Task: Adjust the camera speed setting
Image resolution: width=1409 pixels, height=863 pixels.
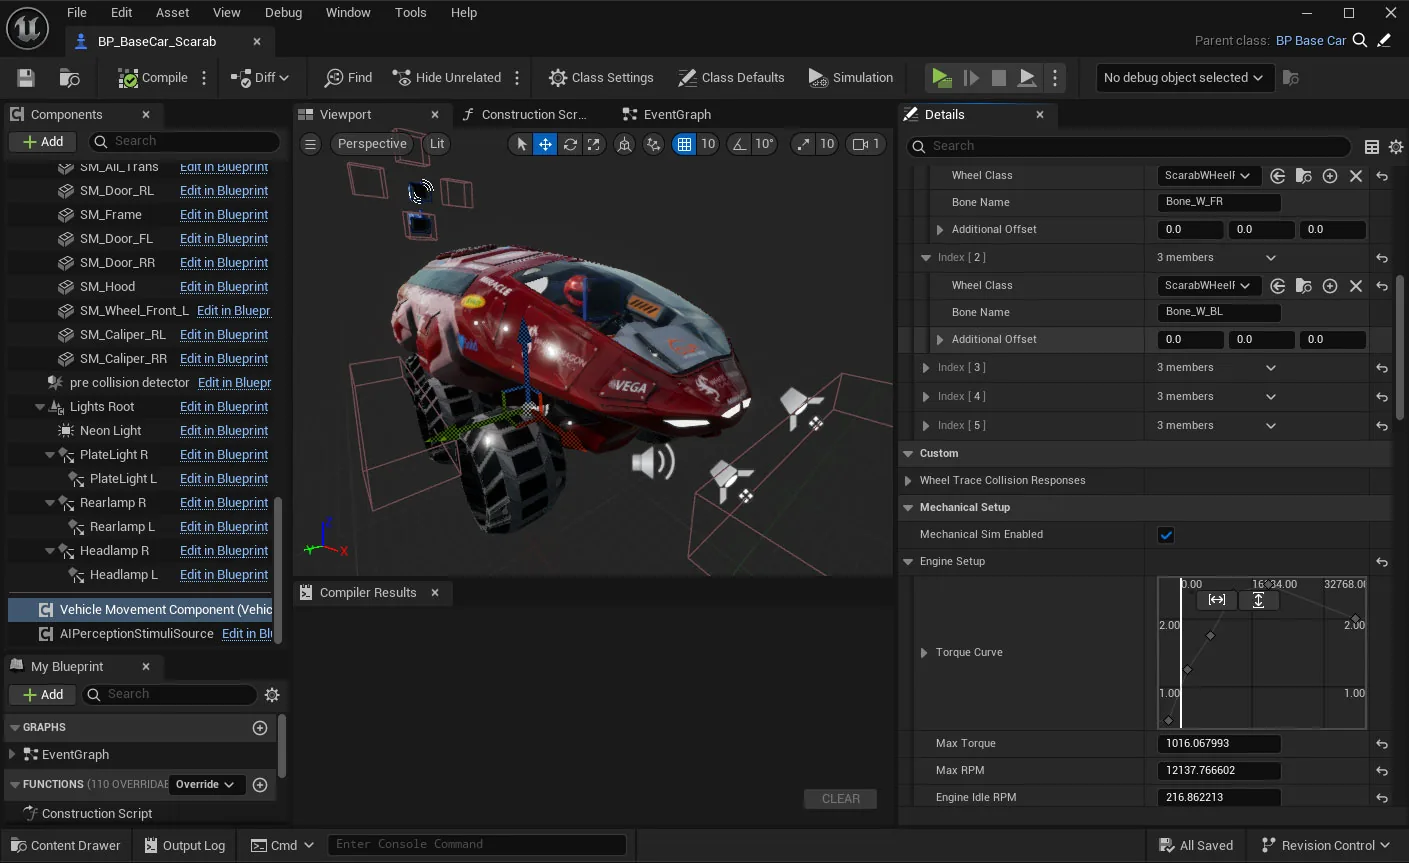Action: tap(866, 144)
